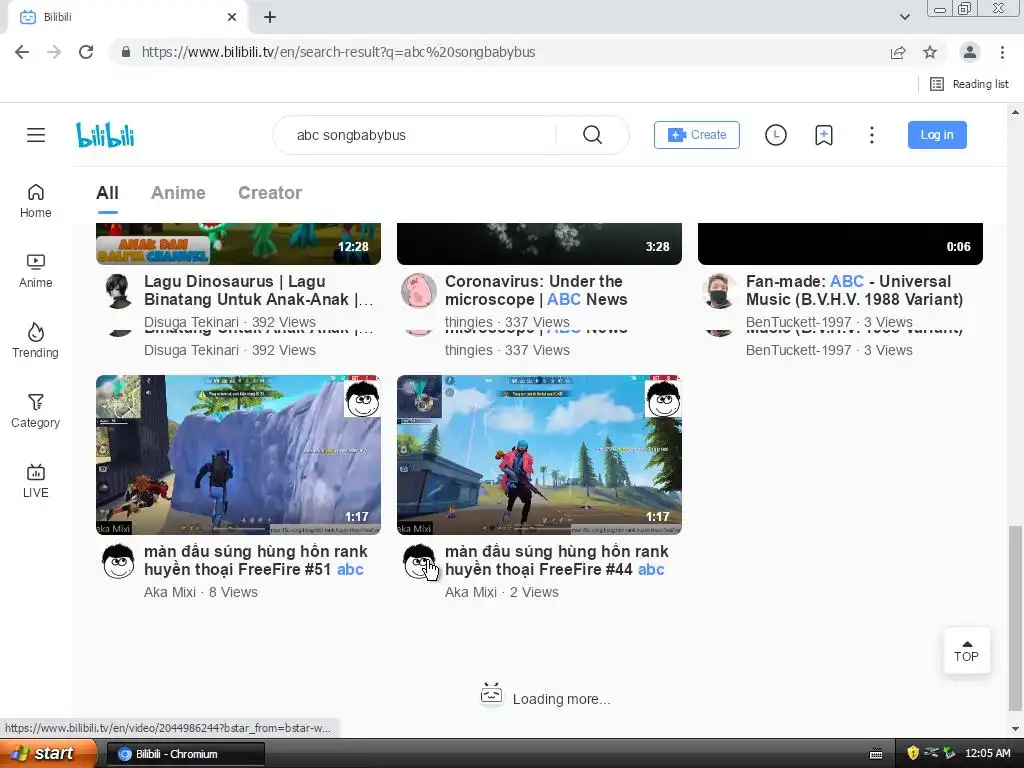The image size is (1024, 768).
Task: Click the search magnifier icon
Action: click(592, 135)
